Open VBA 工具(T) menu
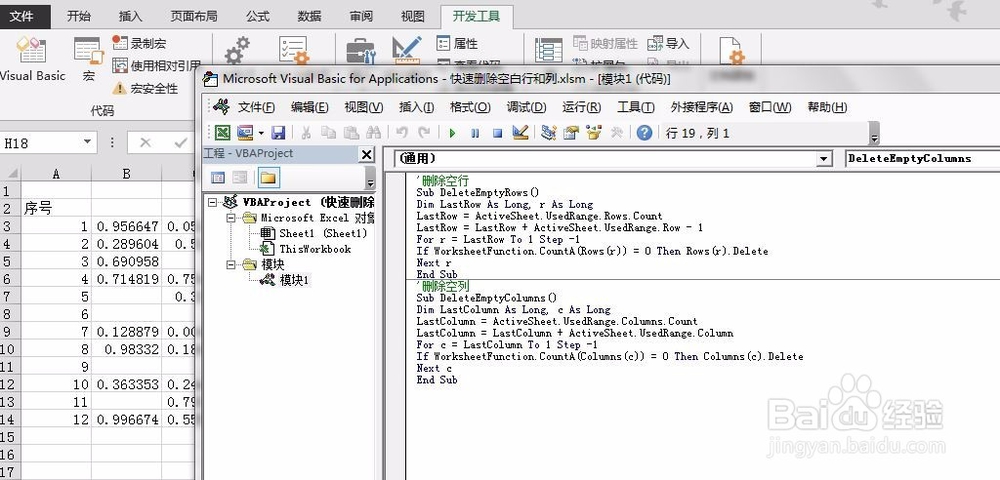The image size is (1000, 480). pos(635,107)
